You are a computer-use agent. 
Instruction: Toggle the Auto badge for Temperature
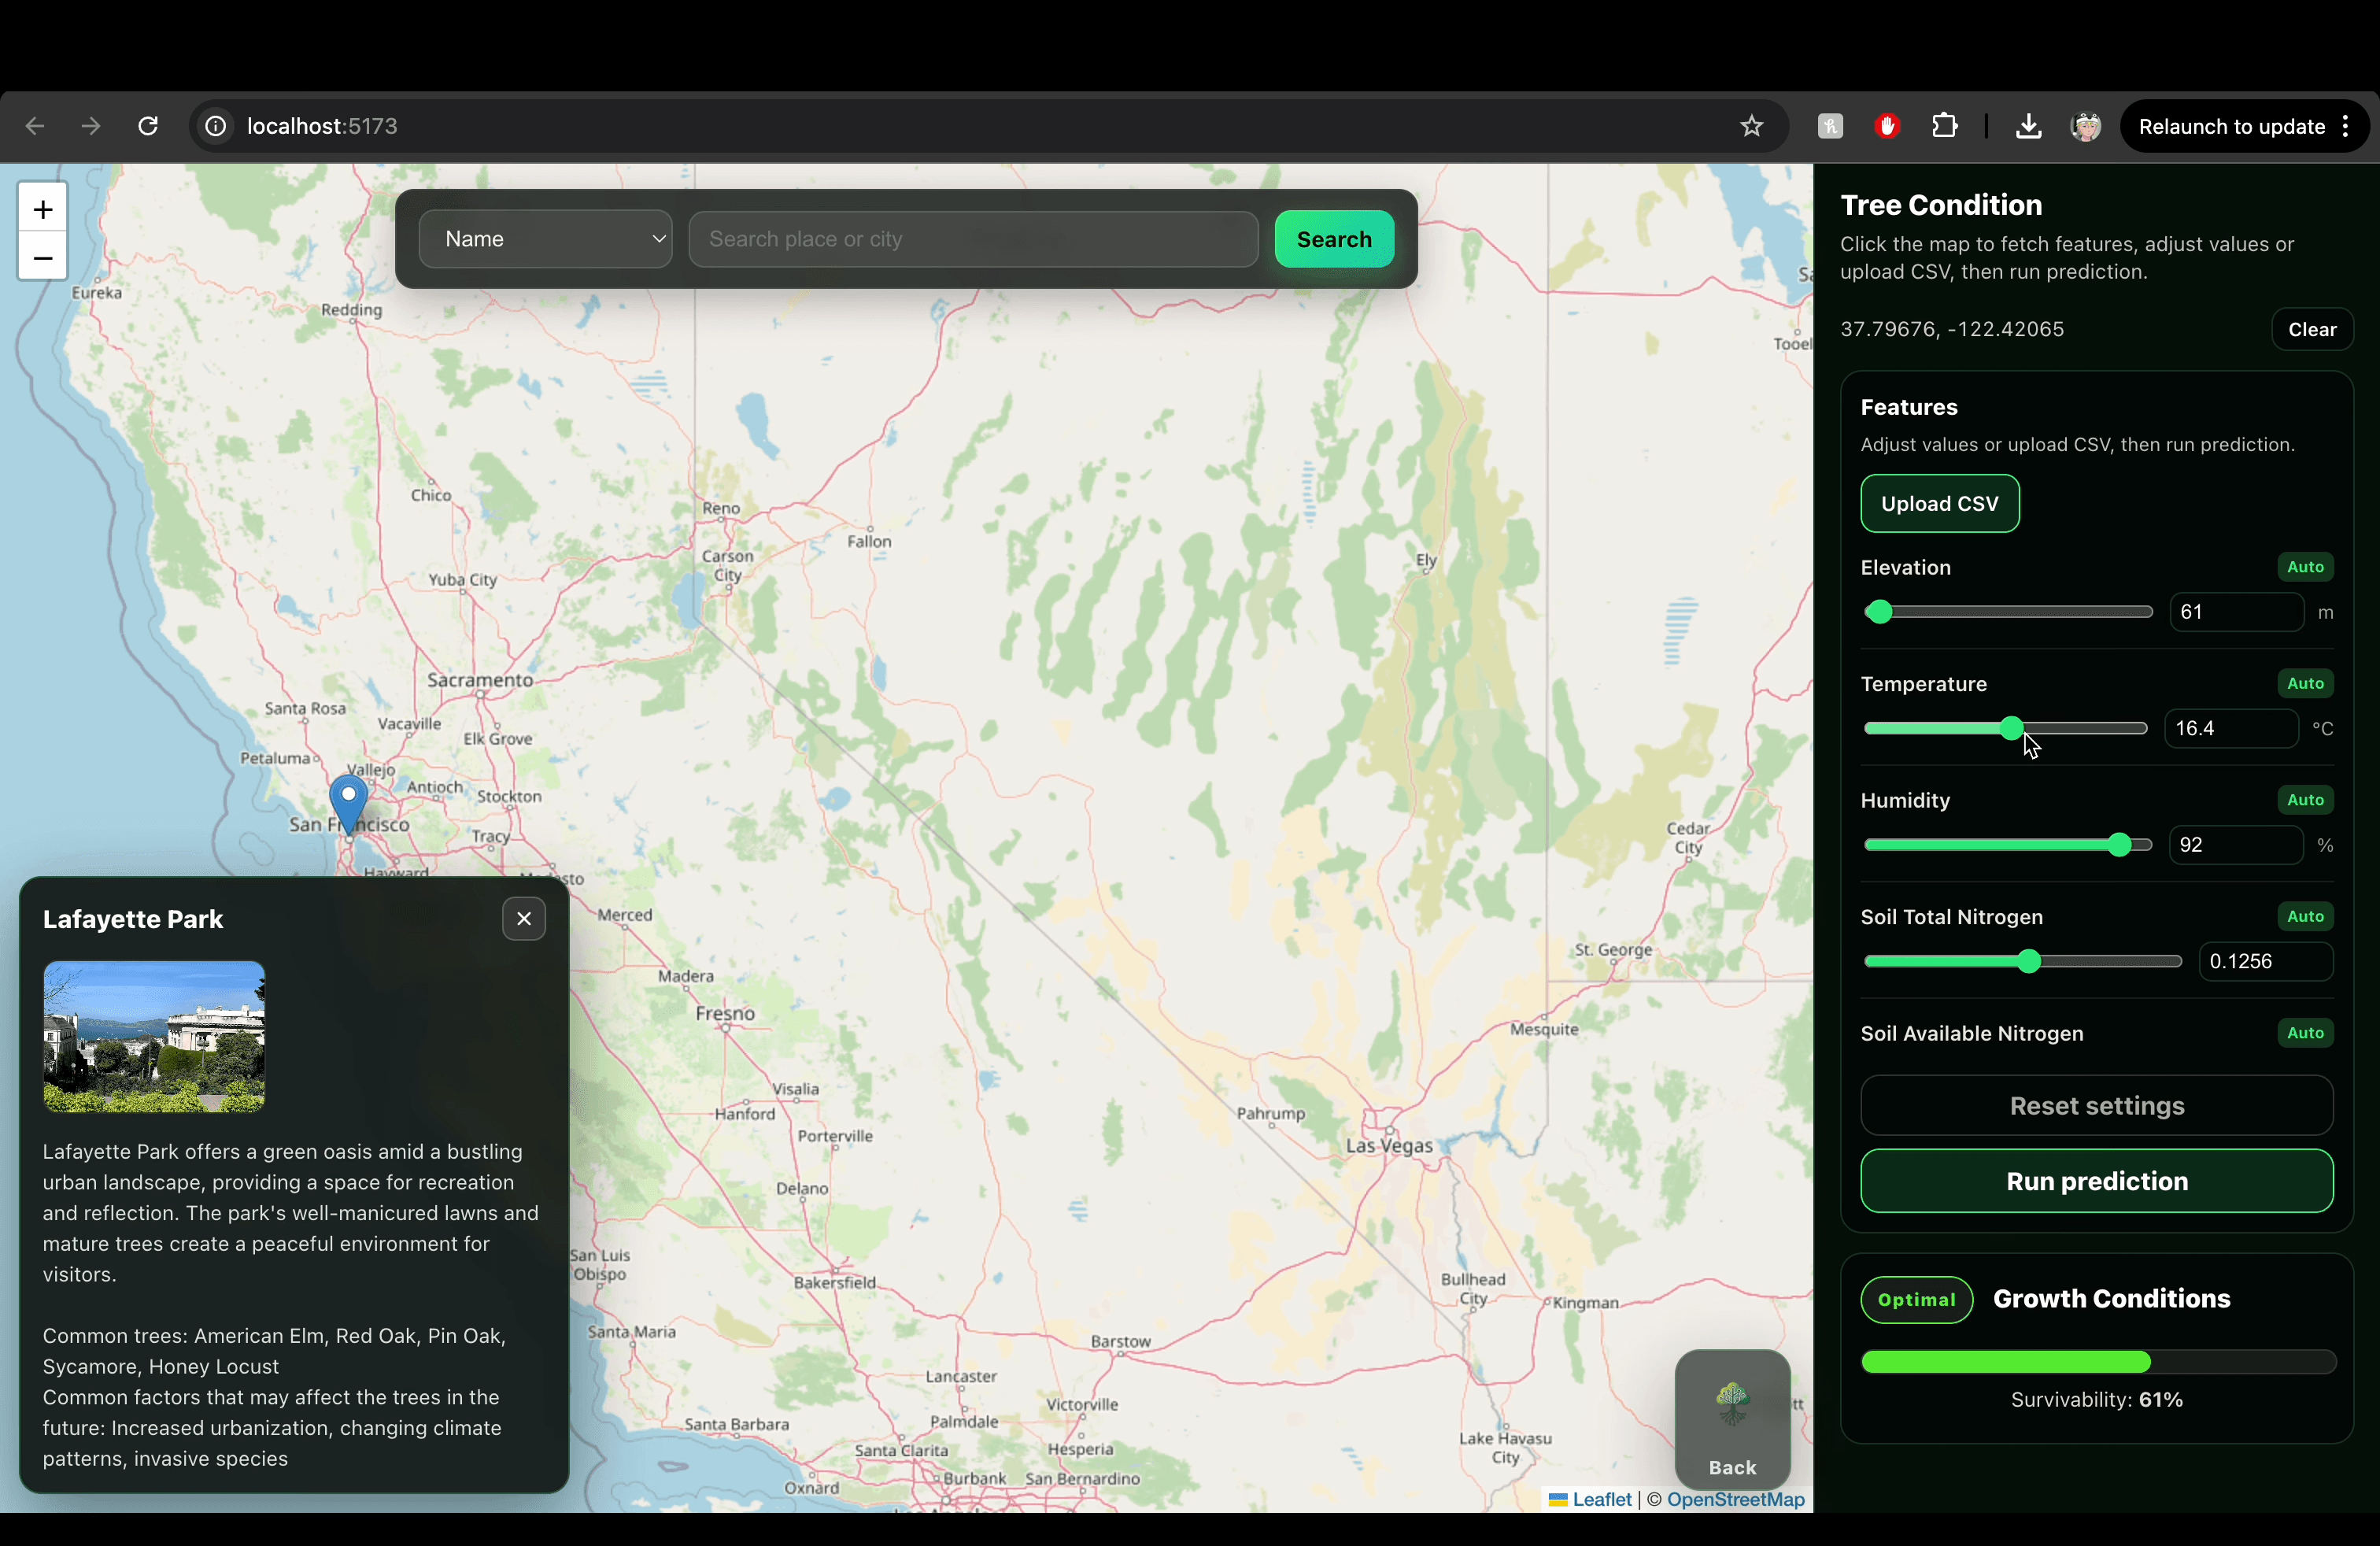[x=2305, y=683]
